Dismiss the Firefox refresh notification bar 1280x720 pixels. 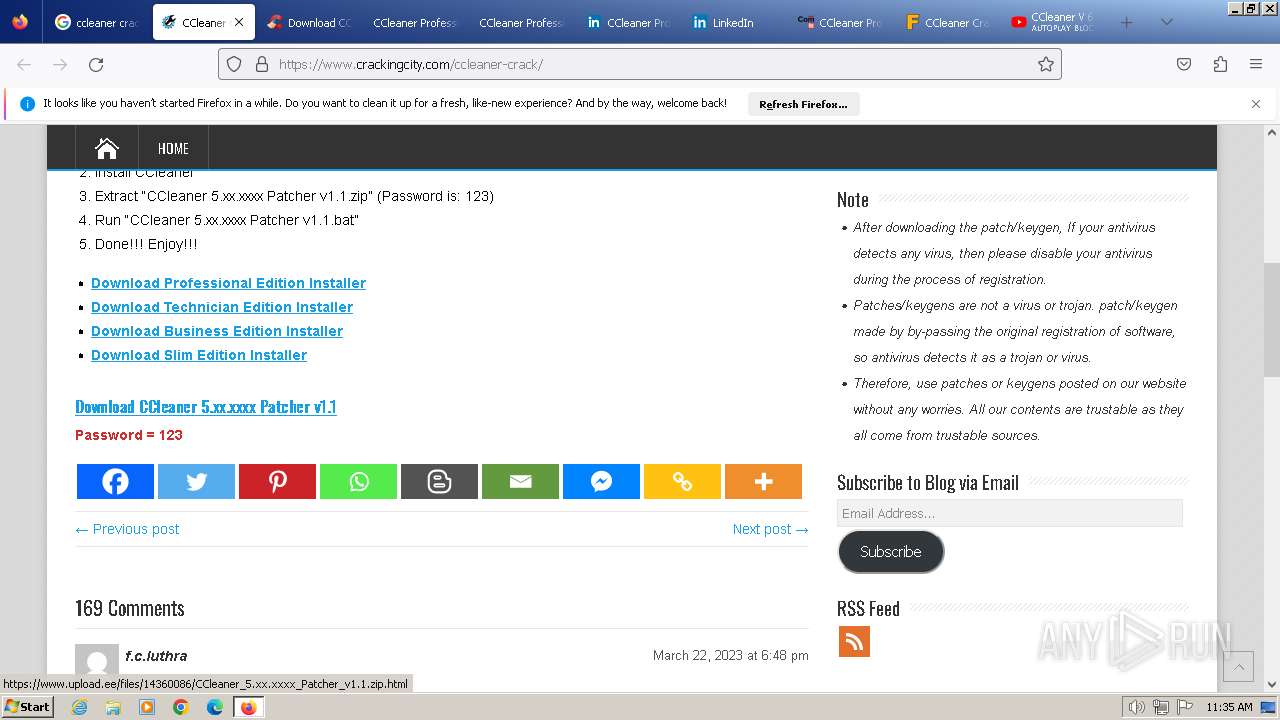[x=1256, y=104]
